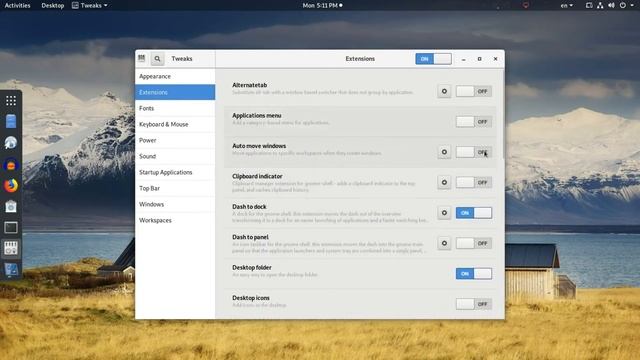Open Keyboard & Mouse settings
This screenshot has width=640, height=360.
(x=175, y=124)
